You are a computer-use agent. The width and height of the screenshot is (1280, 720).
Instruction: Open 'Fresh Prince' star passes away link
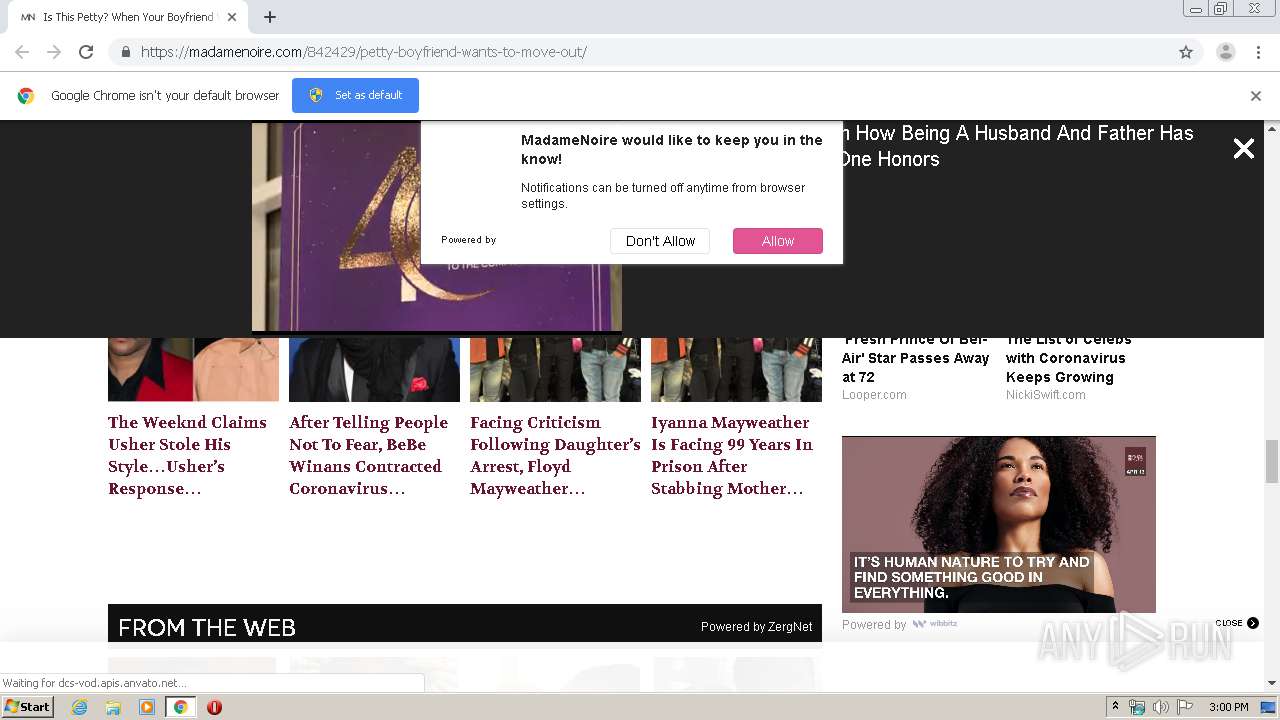click(916, 358)
